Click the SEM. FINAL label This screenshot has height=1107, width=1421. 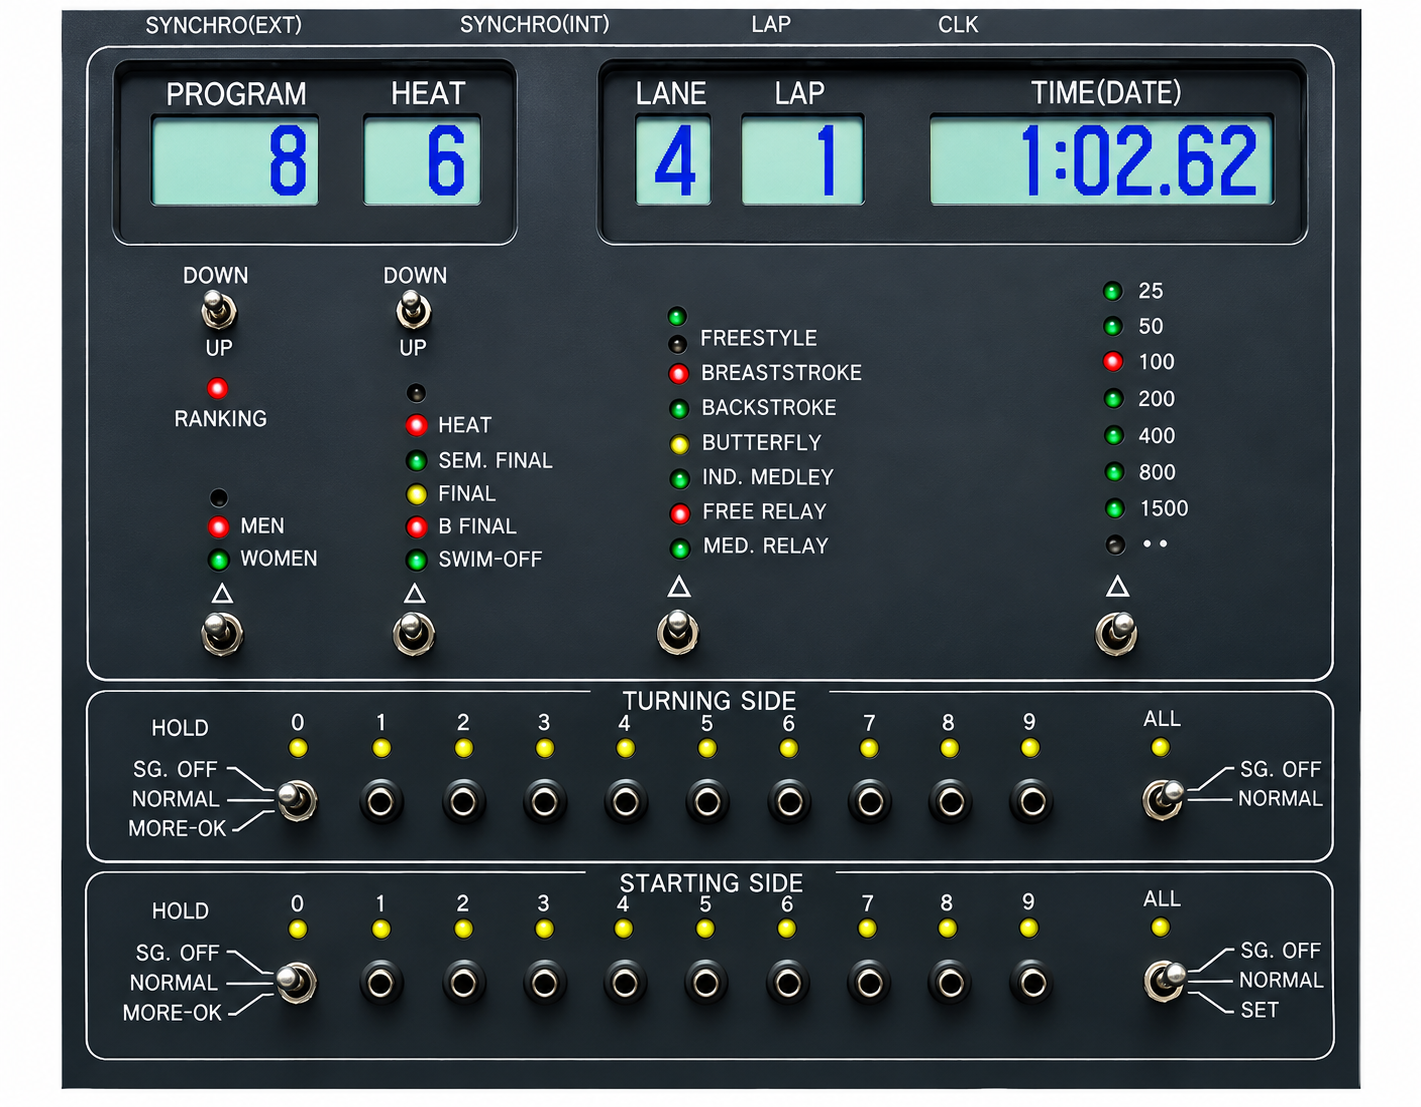pyautogui.click(x=495, y=461)
